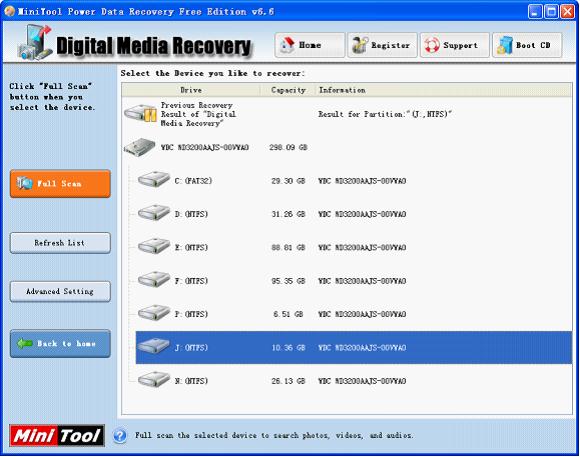Click the Result for Partition (J:,NTFS) text
This screenshot has height=457, width=580.
[x=385, y=114]
